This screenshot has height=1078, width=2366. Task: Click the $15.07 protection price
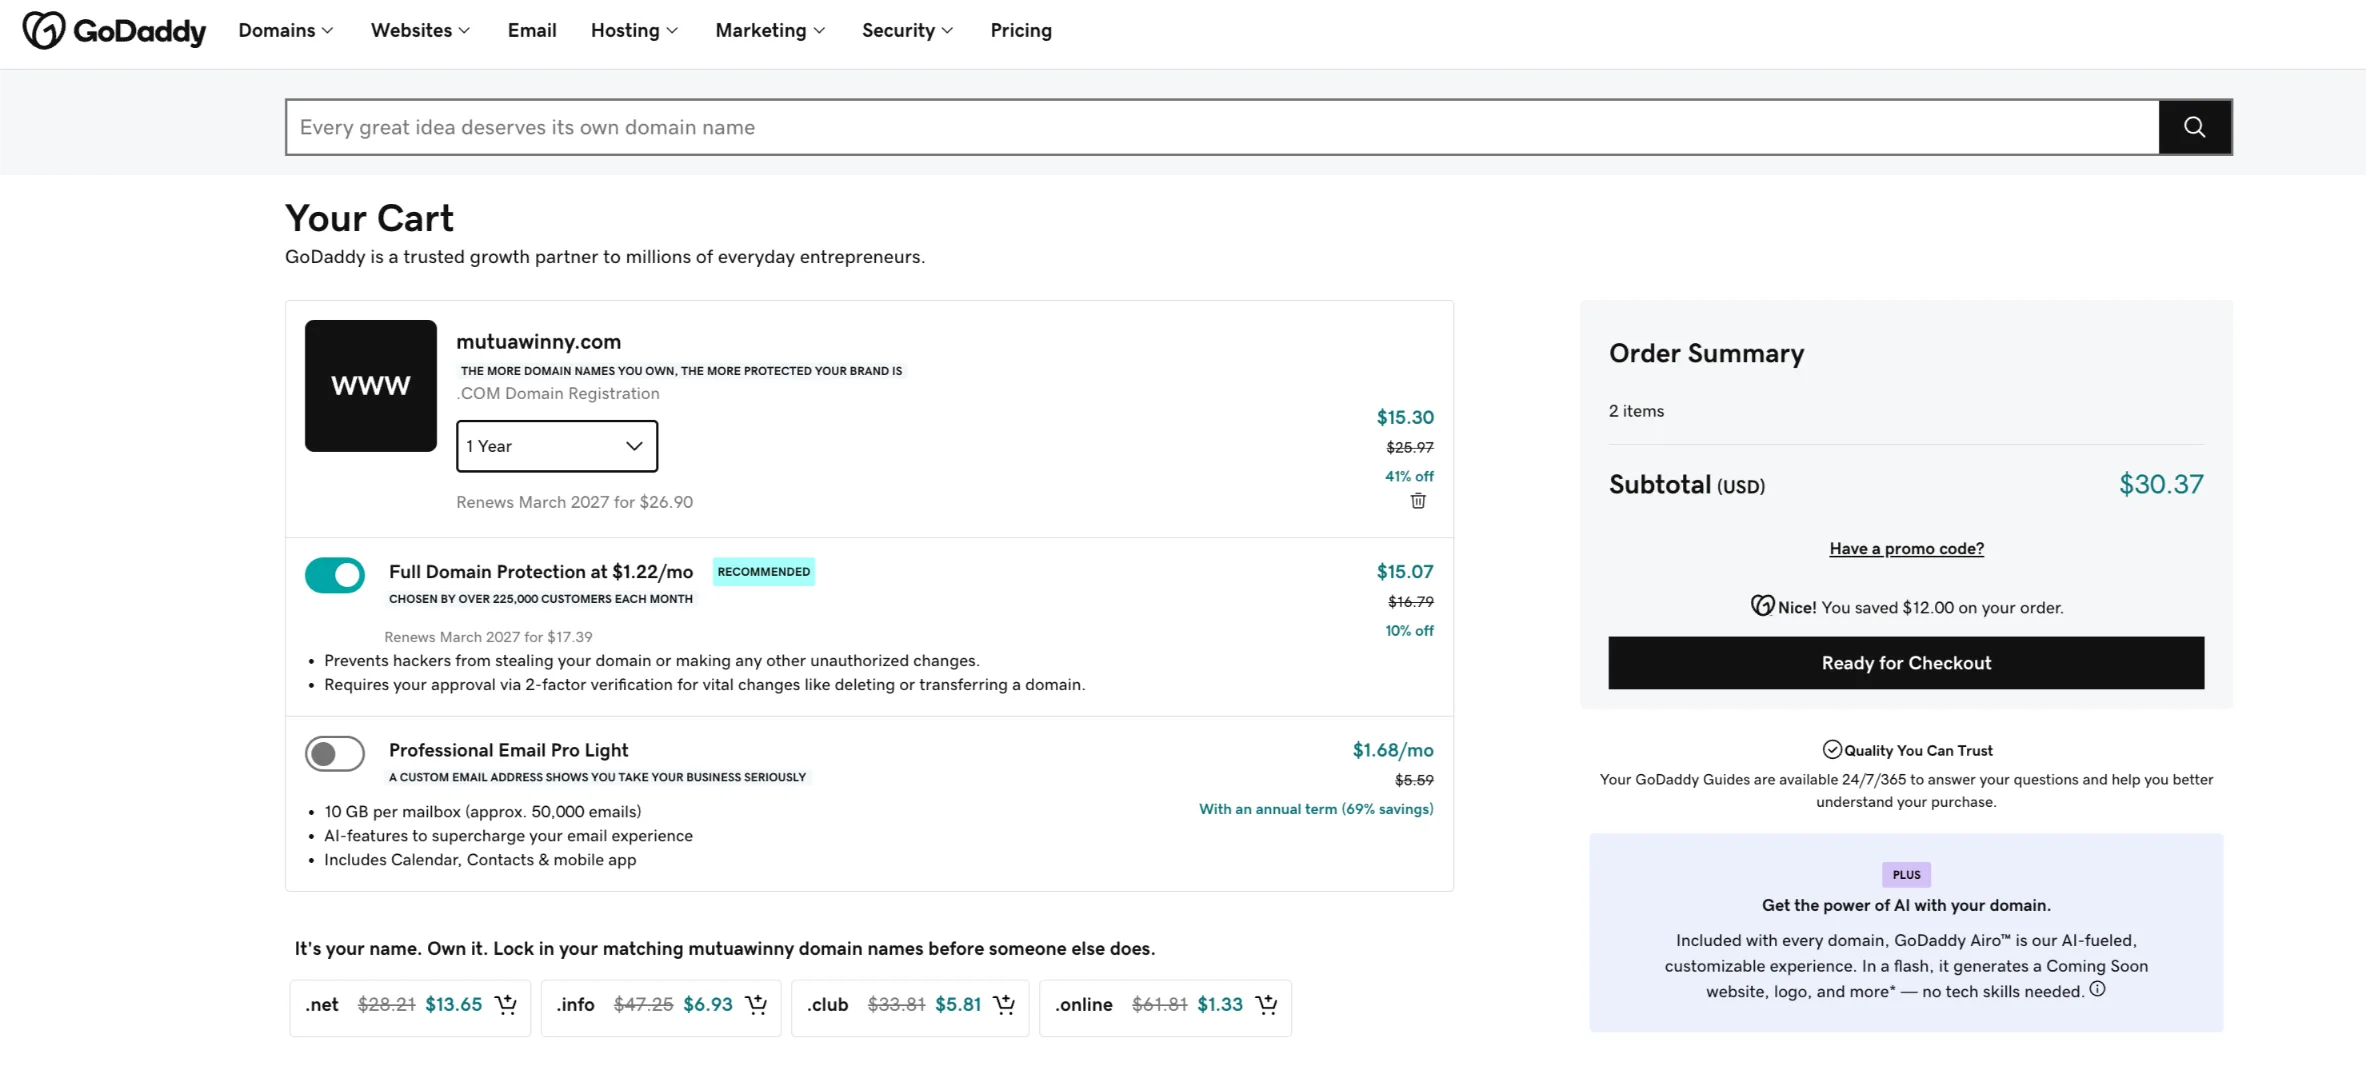(x=1405, y=571)
